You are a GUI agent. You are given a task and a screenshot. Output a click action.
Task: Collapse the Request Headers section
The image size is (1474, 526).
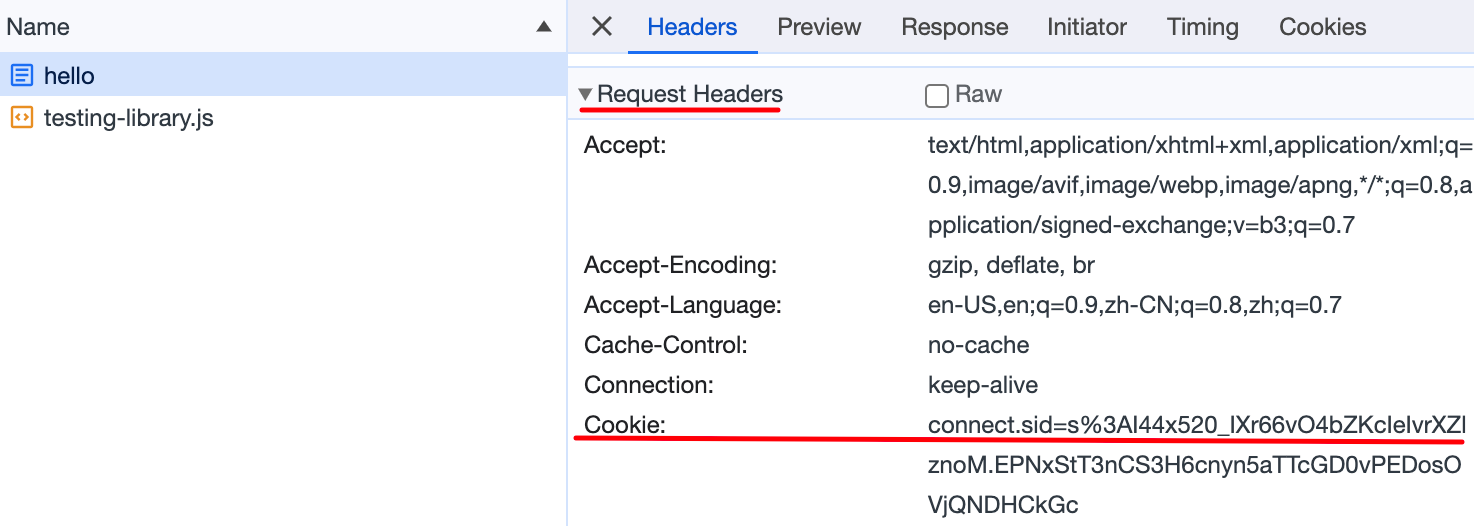click(x=585, y=94)
